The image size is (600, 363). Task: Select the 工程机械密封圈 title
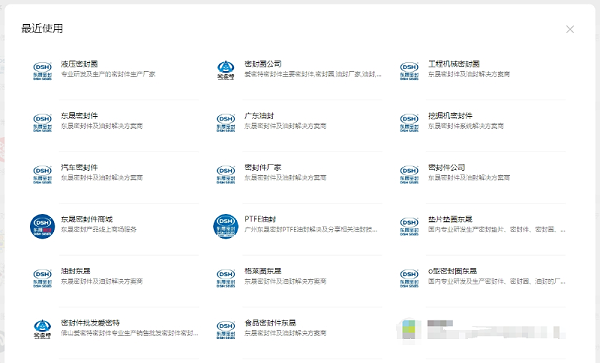pyautogui.click(x=454, y=64)
